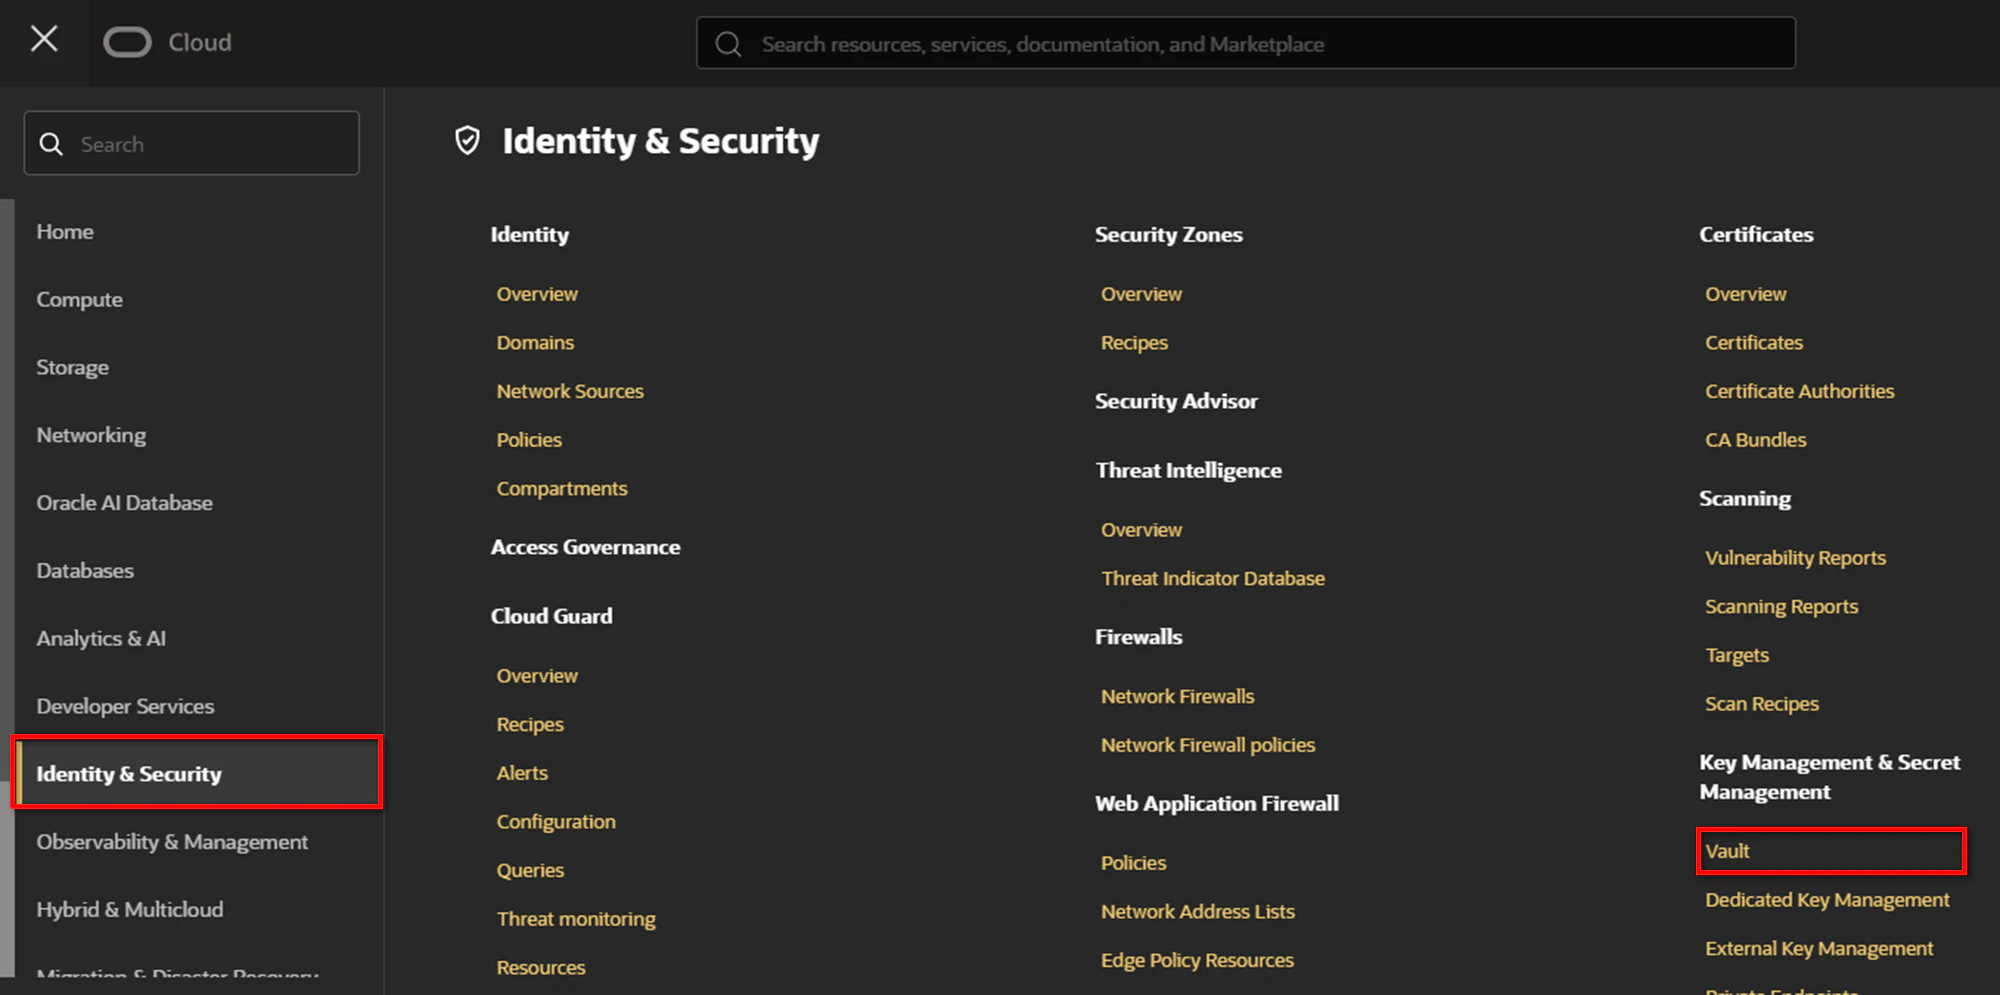The height and width of the screenshot is (995, 2000).
Task: Click the sidebar vertical scrollbar
Action: [x=7, y=587]
